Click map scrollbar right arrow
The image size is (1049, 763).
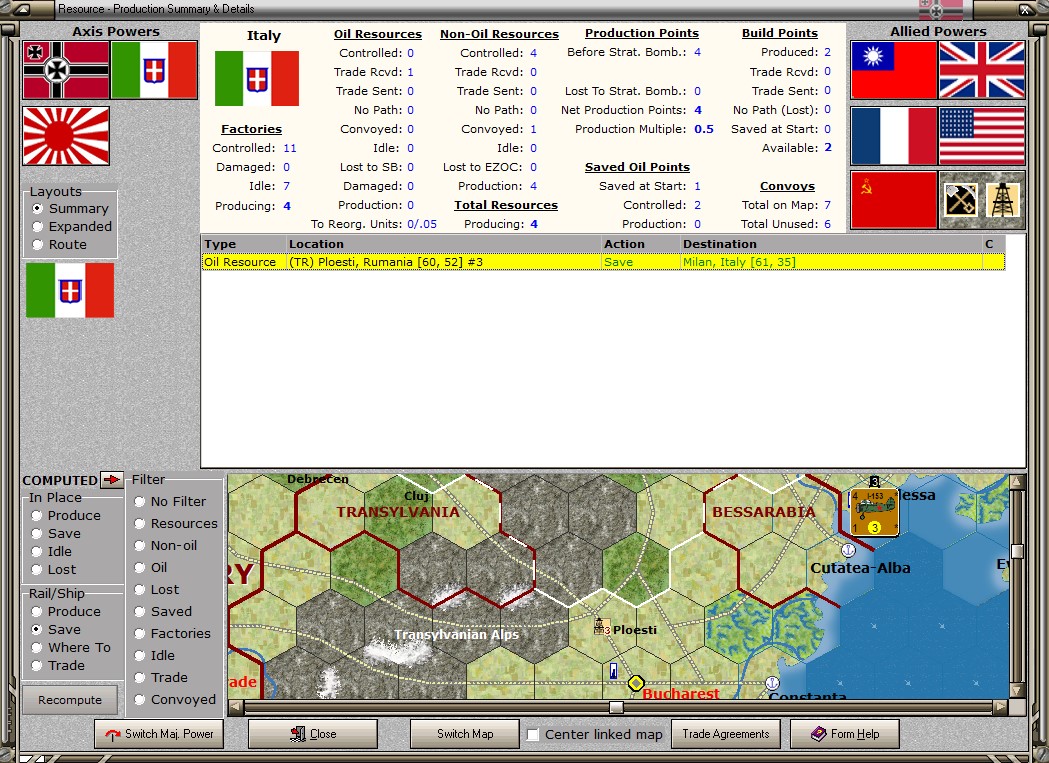[1000, 707]
